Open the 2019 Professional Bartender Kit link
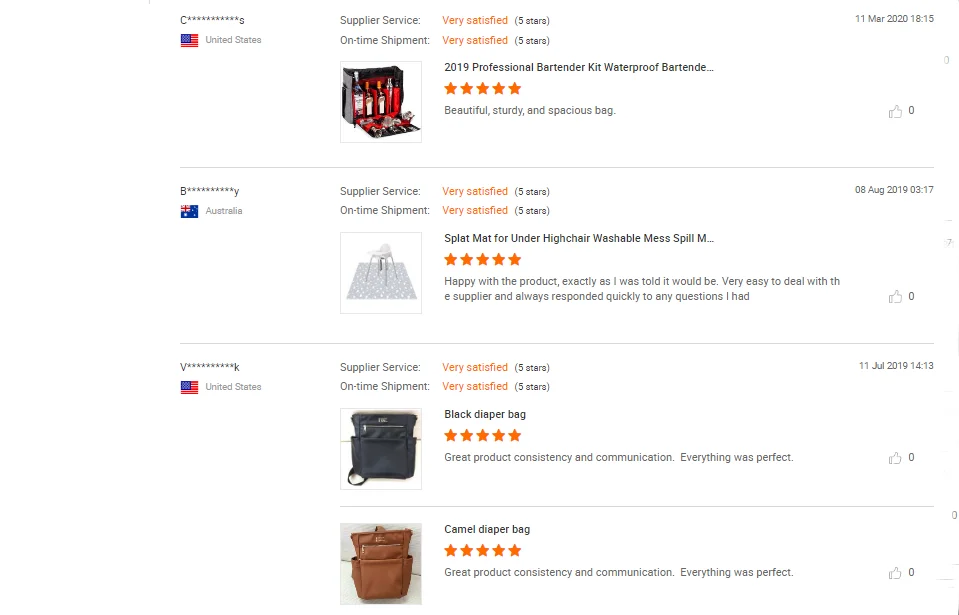This screenshot has height=615, width=959. coord(579,67)
